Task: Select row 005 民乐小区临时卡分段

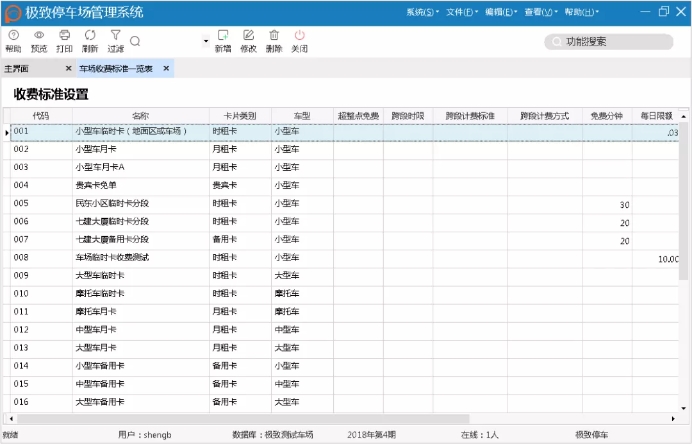Action: pos(110,203)
